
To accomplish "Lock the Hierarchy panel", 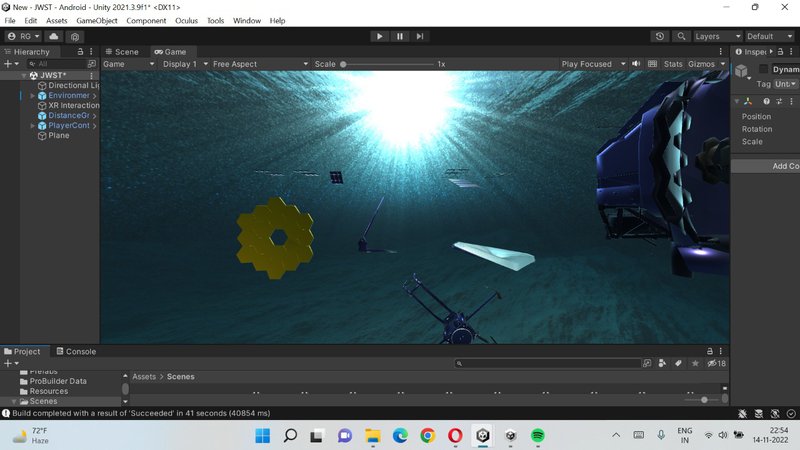I will (x=78, y=51).
